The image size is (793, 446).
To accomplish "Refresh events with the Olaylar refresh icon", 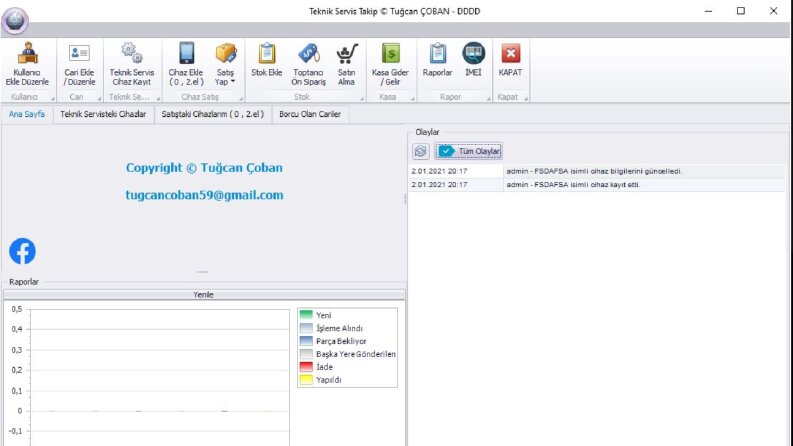I will 420,151.
